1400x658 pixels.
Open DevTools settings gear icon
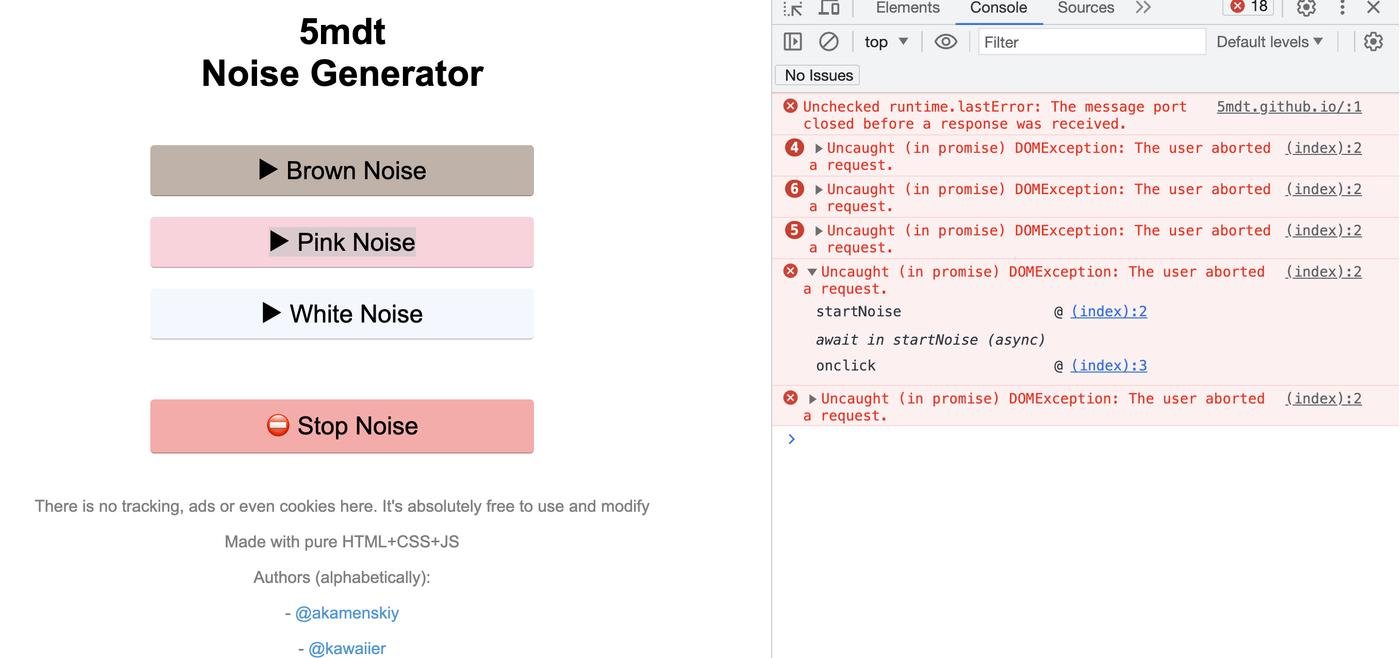pos(1306,8)
